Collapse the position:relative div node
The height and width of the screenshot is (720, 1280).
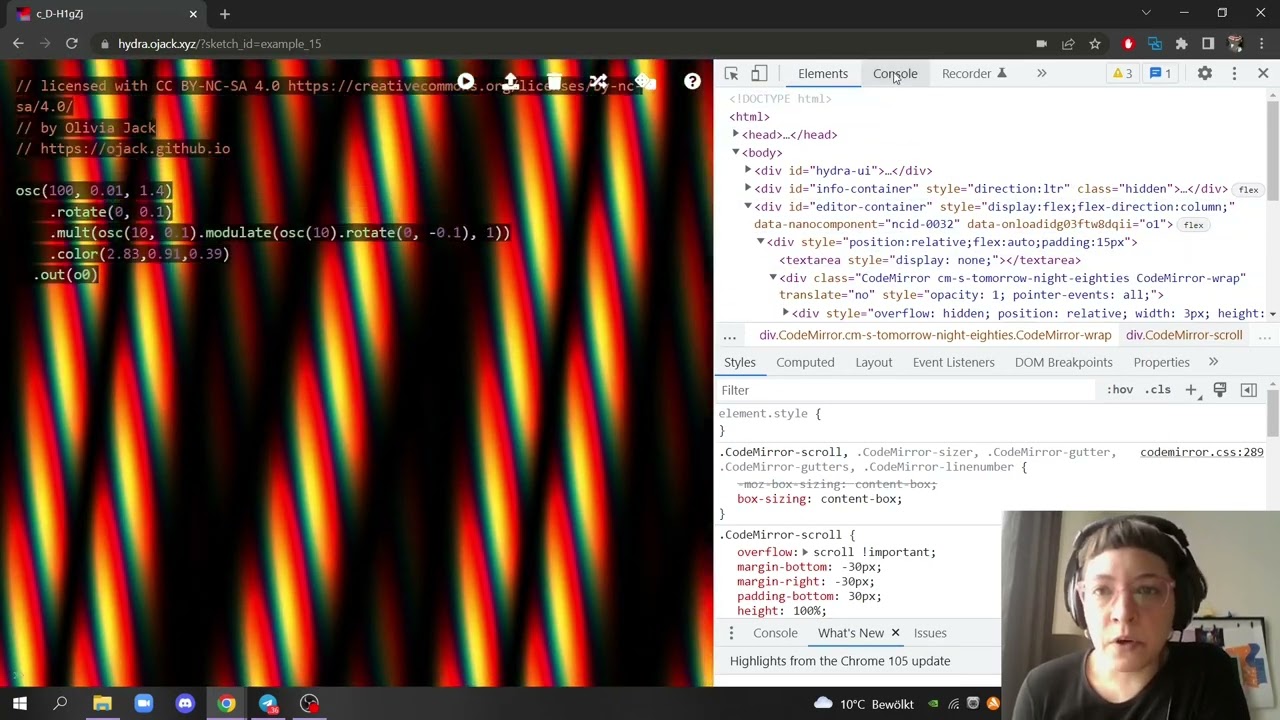[760, 242]
